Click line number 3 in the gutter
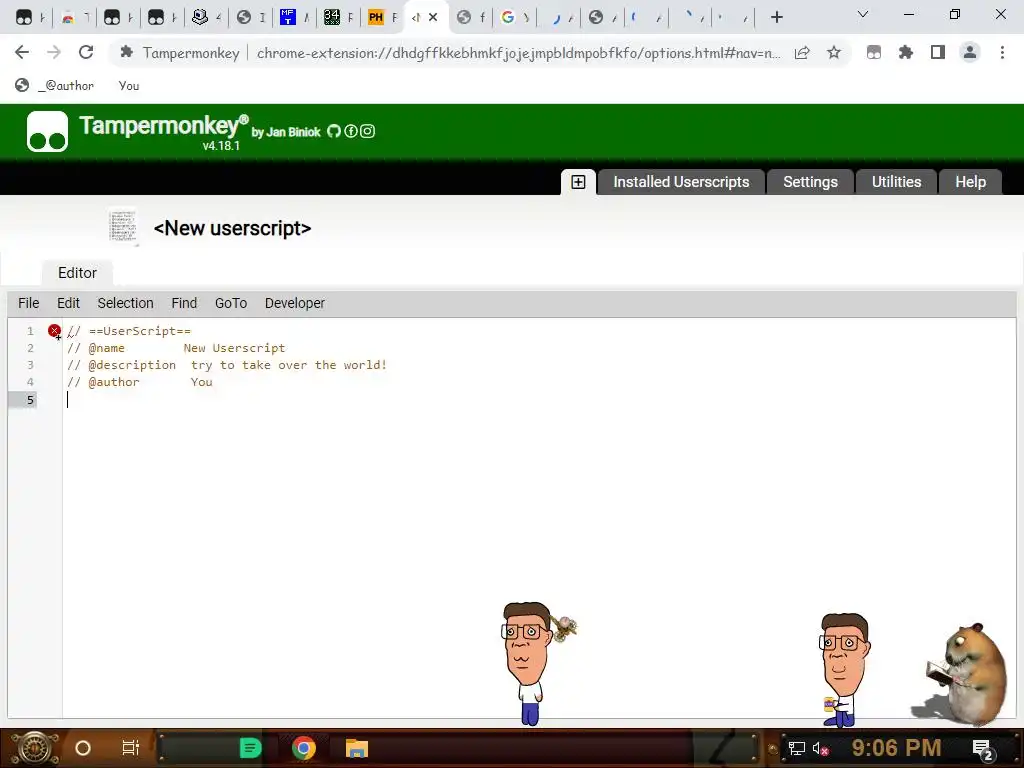 30,365
